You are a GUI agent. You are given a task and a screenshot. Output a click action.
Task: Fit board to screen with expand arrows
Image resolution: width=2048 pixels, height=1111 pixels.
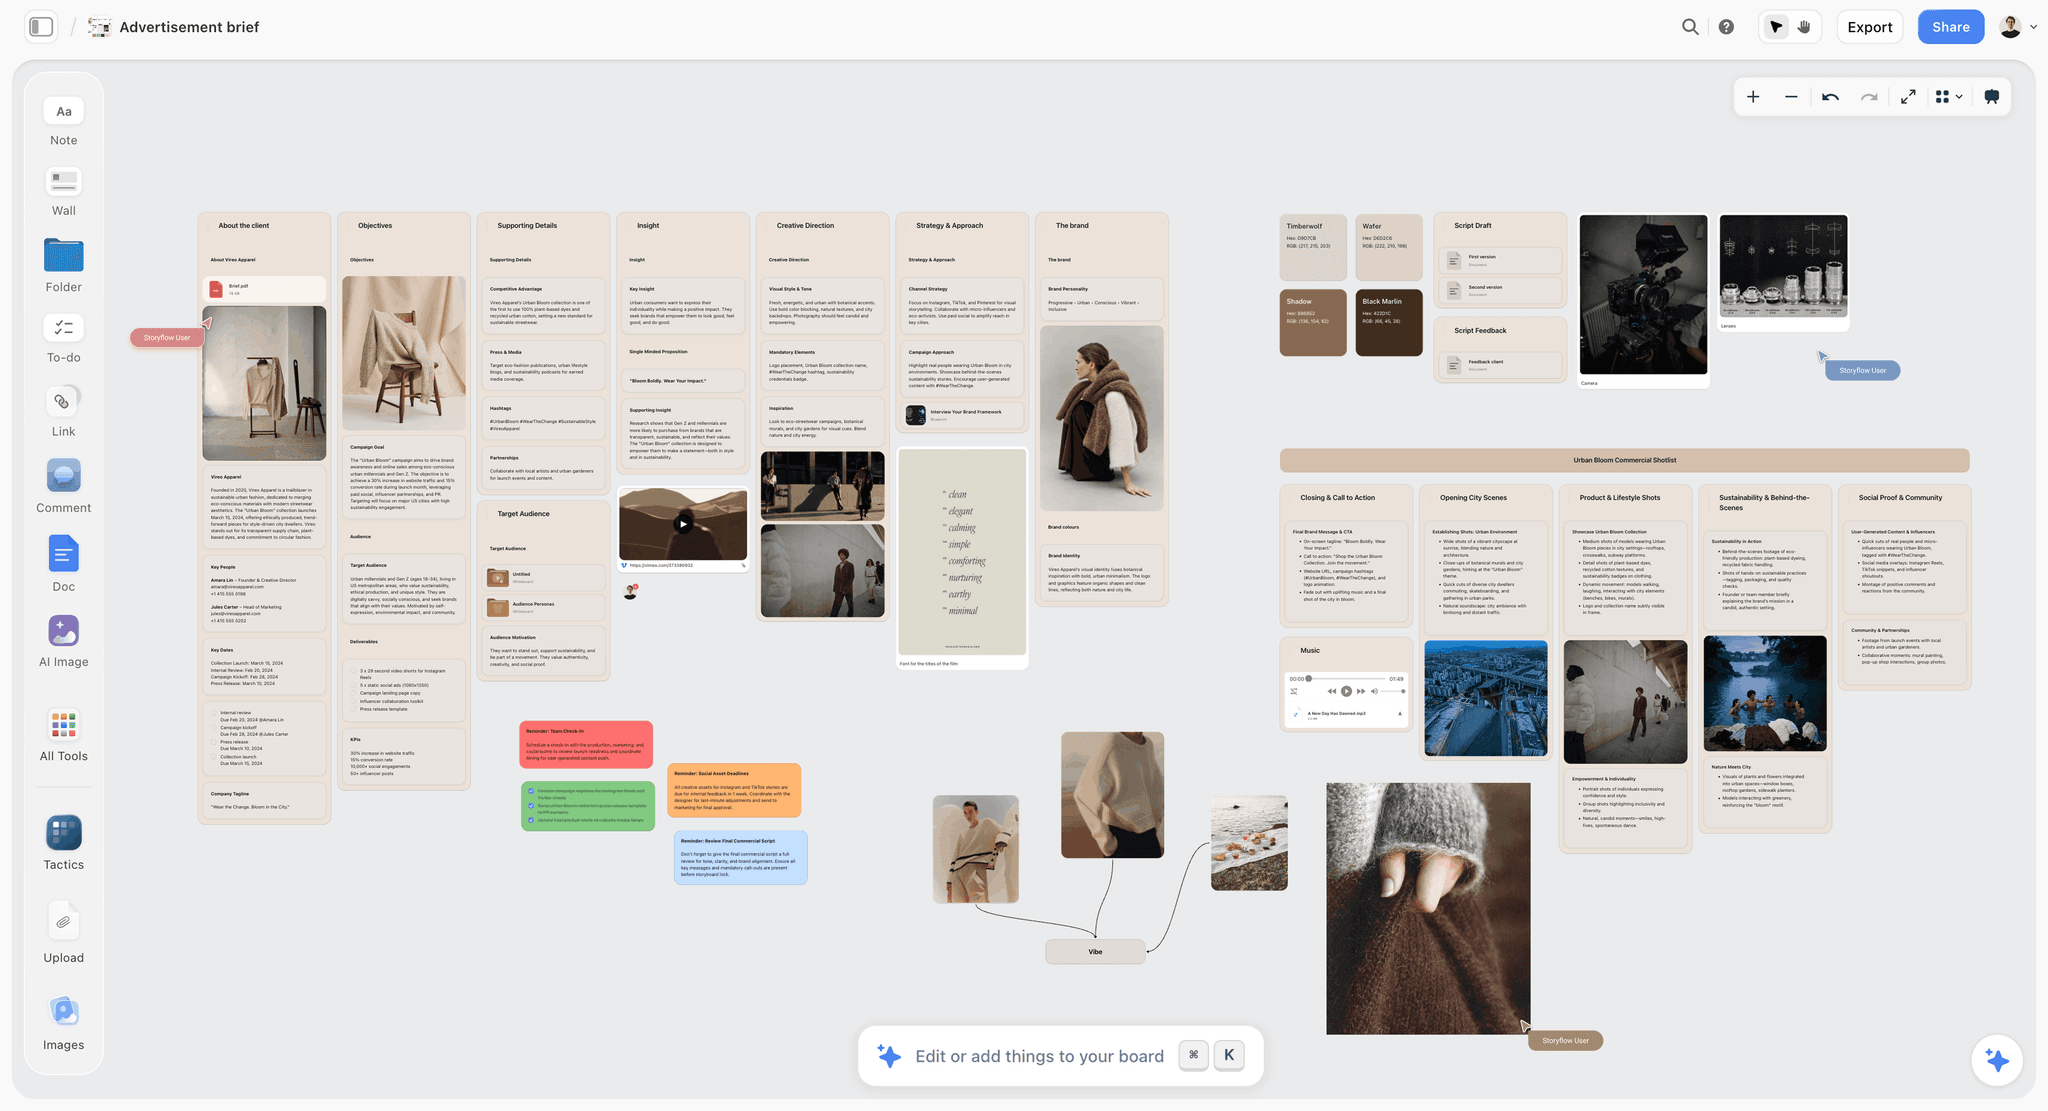1908,97
